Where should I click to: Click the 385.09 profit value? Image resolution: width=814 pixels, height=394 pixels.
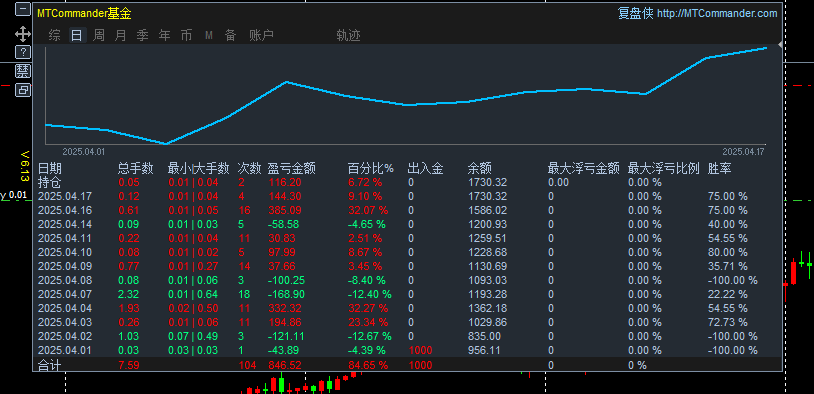pyautogui.click(x=285, y=210)
